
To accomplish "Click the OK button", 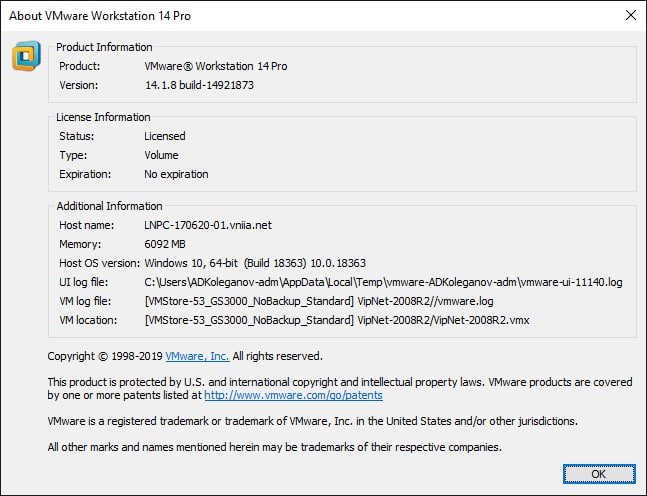I will tap(599, 474).
